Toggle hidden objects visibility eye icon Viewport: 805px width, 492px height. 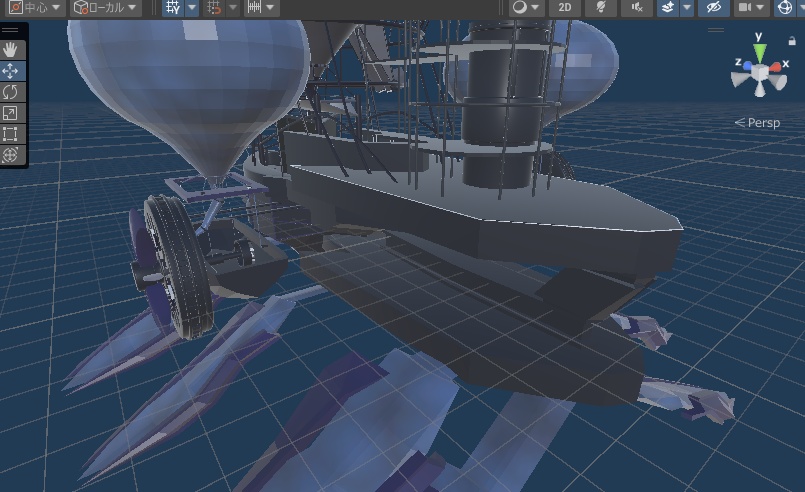tap(714, 8)
